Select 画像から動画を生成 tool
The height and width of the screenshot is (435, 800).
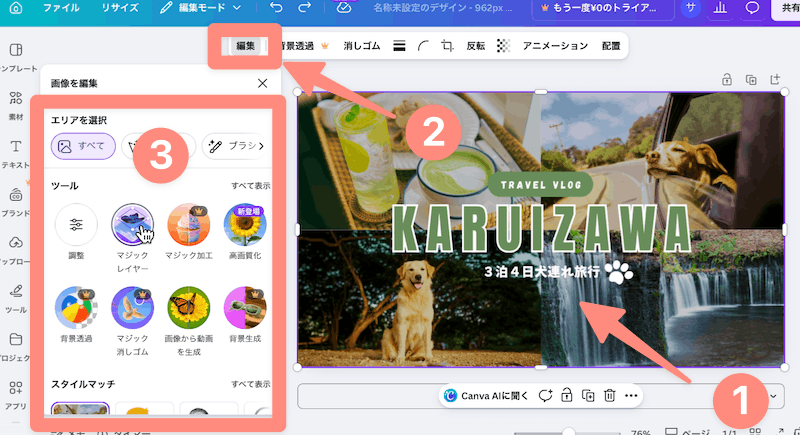point(189,321)
